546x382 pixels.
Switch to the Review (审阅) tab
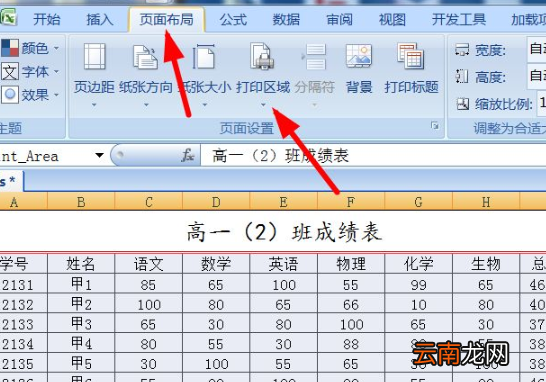(x=339, y=20)
